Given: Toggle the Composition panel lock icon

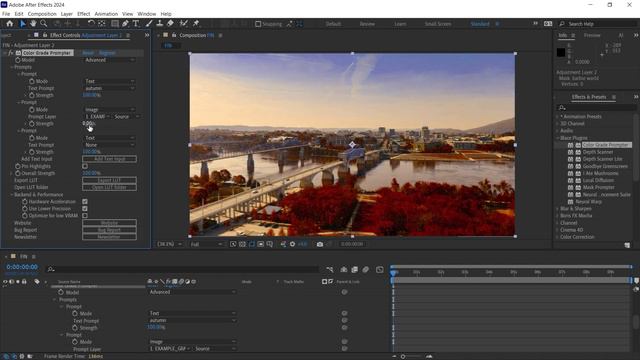Looking at the screenshot, I should click(174, 36).
